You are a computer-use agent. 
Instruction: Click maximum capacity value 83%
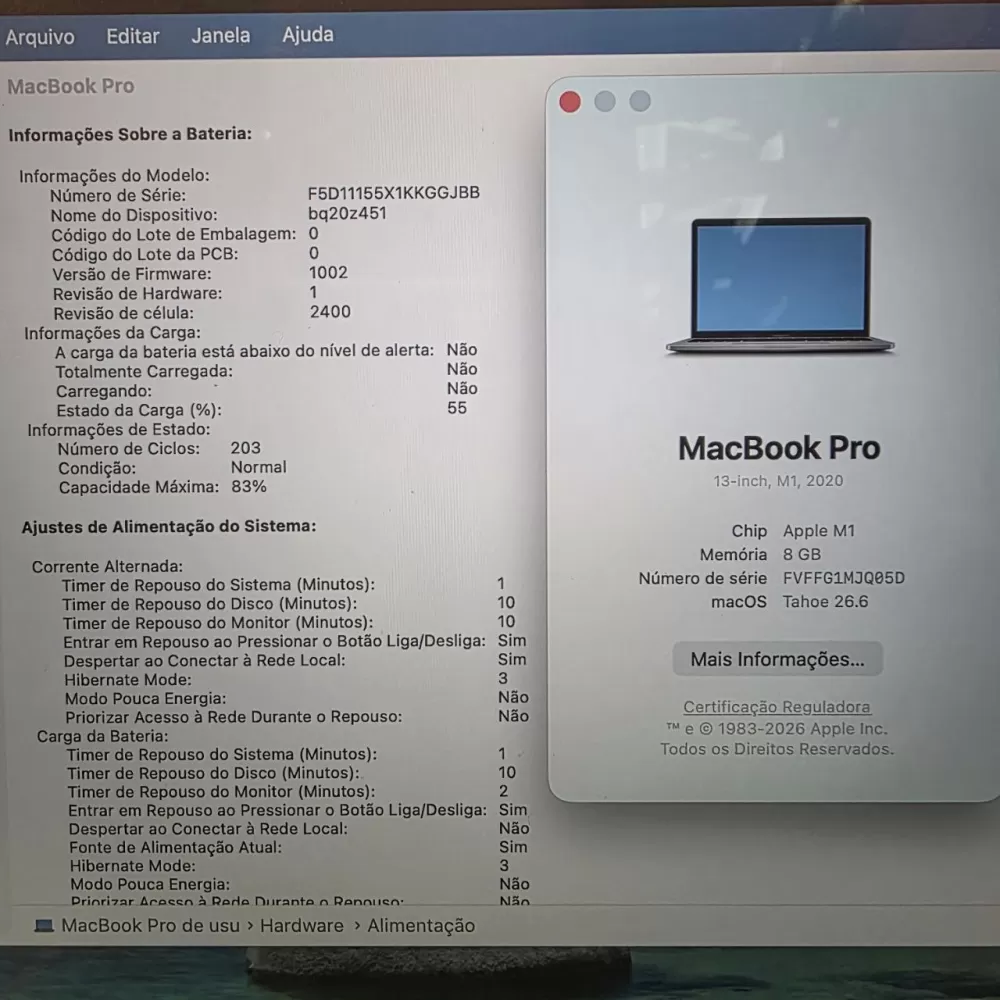249,487
